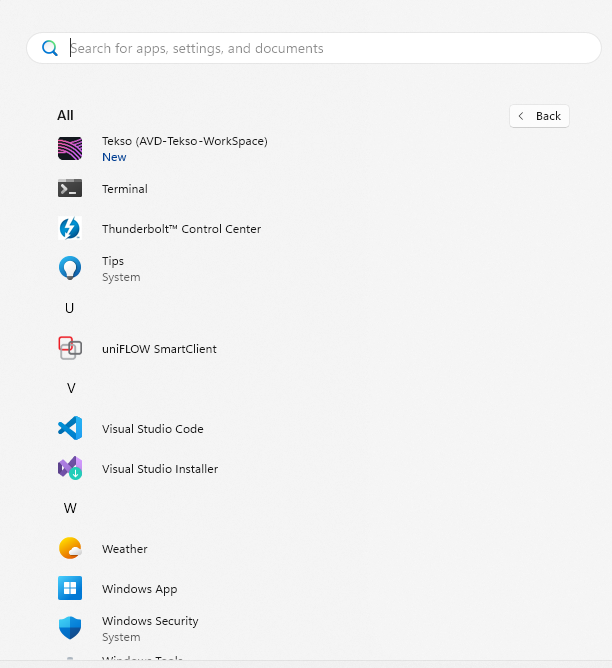612x668 pixels.
Task: Select the "Visual Studio Installer" label
Action: (160, 469)
